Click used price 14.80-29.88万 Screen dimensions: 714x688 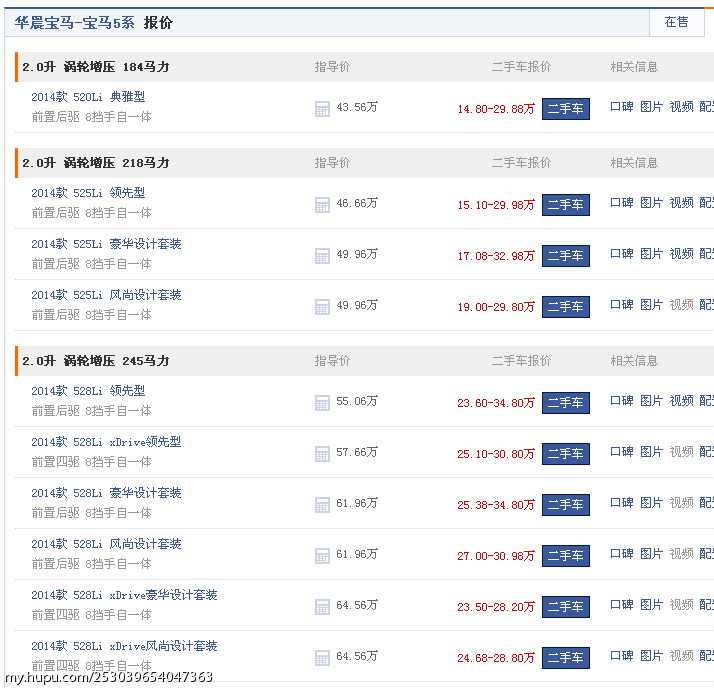496,109
